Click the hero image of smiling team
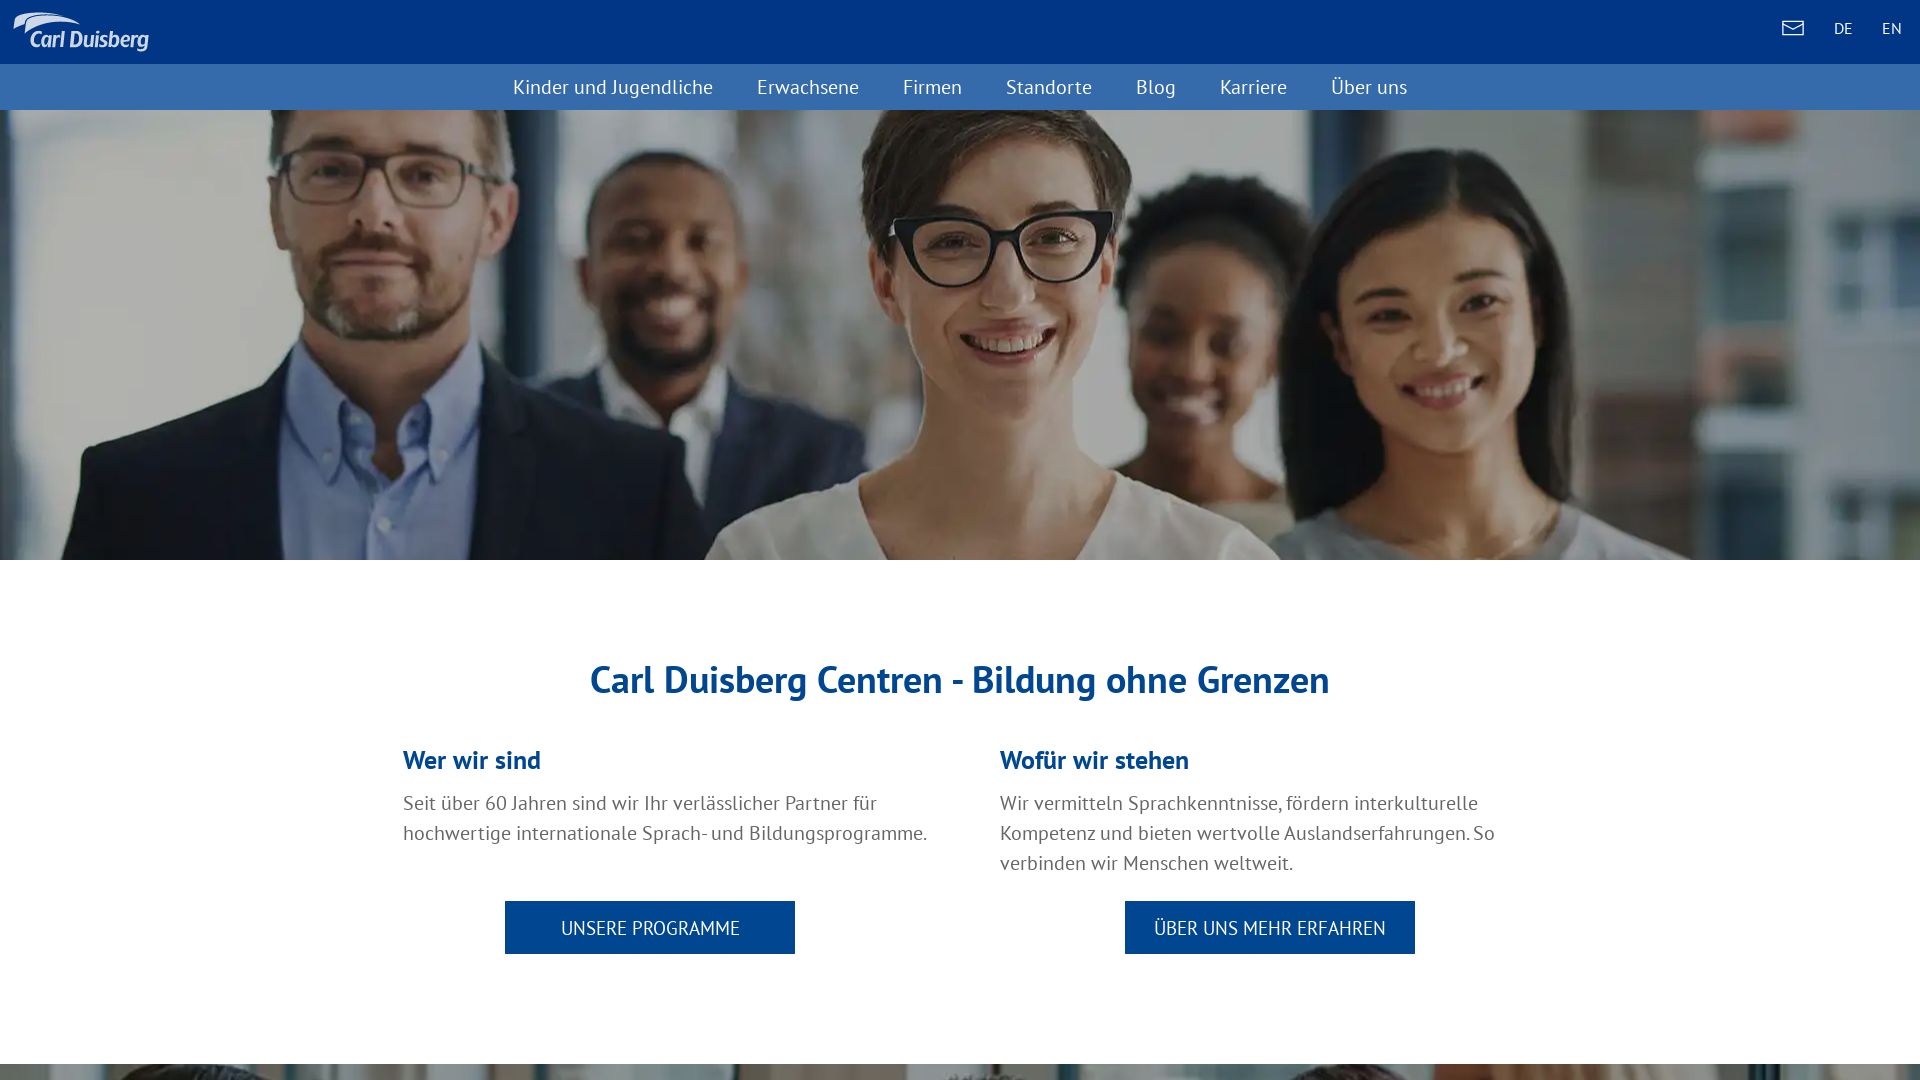 click(960, 335)
